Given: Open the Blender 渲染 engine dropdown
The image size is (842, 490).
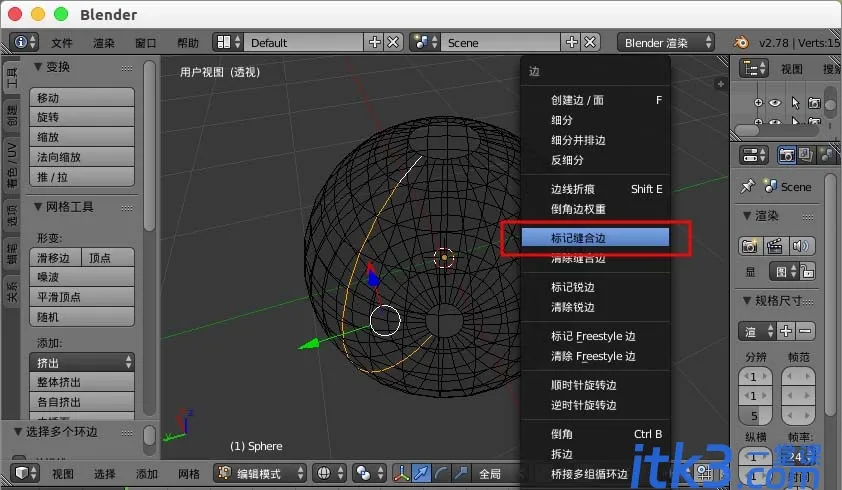Looking at the screenshot, I should pyautogui.click(x=667, y=42).
